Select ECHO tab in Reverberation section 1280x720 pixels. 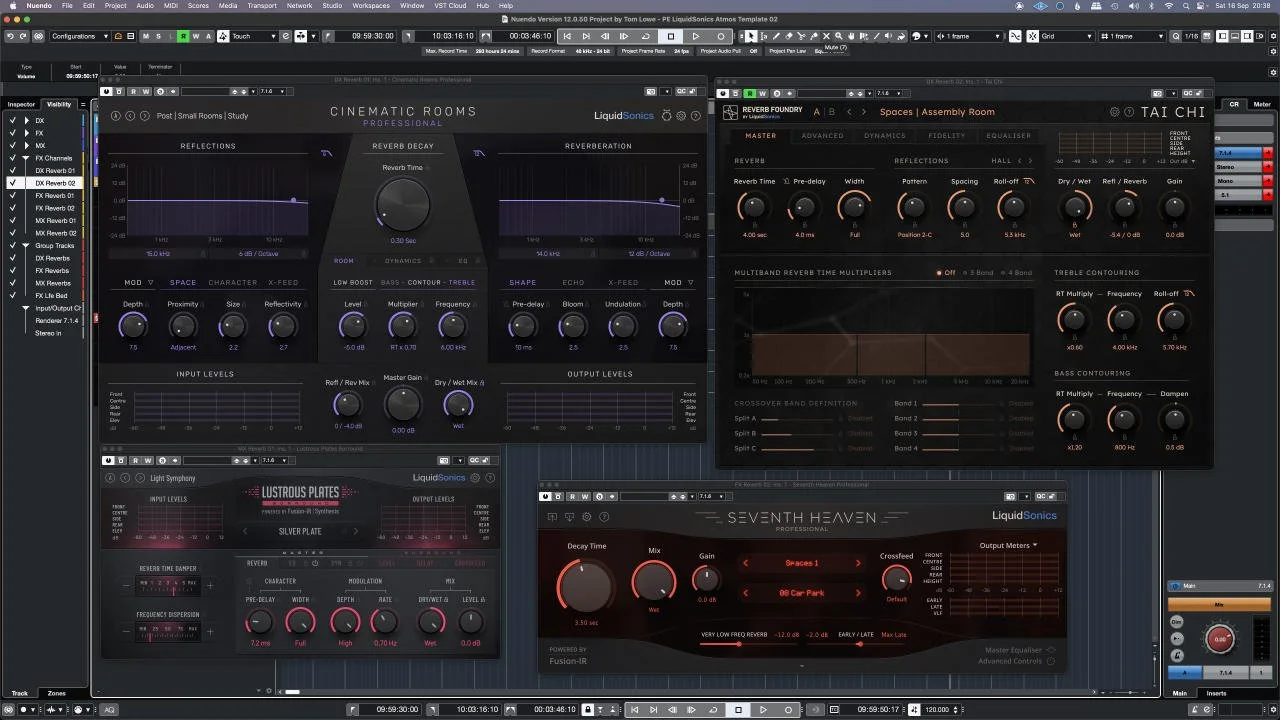pyautogui.click(x=573, y=283)
